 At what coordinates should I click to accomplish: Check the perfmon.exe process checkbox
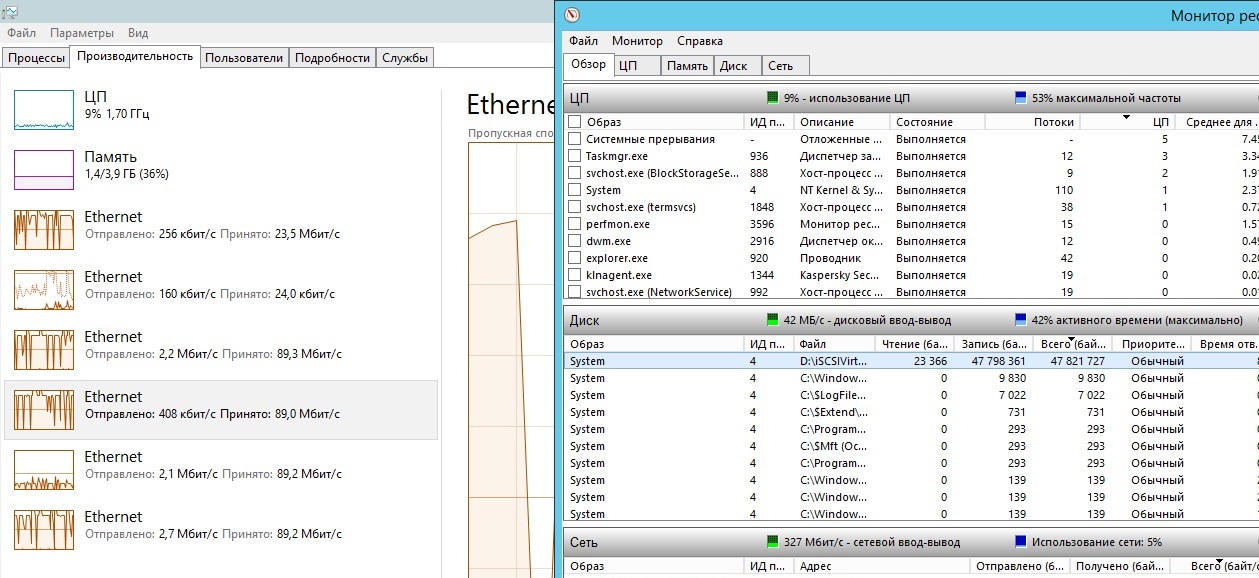574,224
